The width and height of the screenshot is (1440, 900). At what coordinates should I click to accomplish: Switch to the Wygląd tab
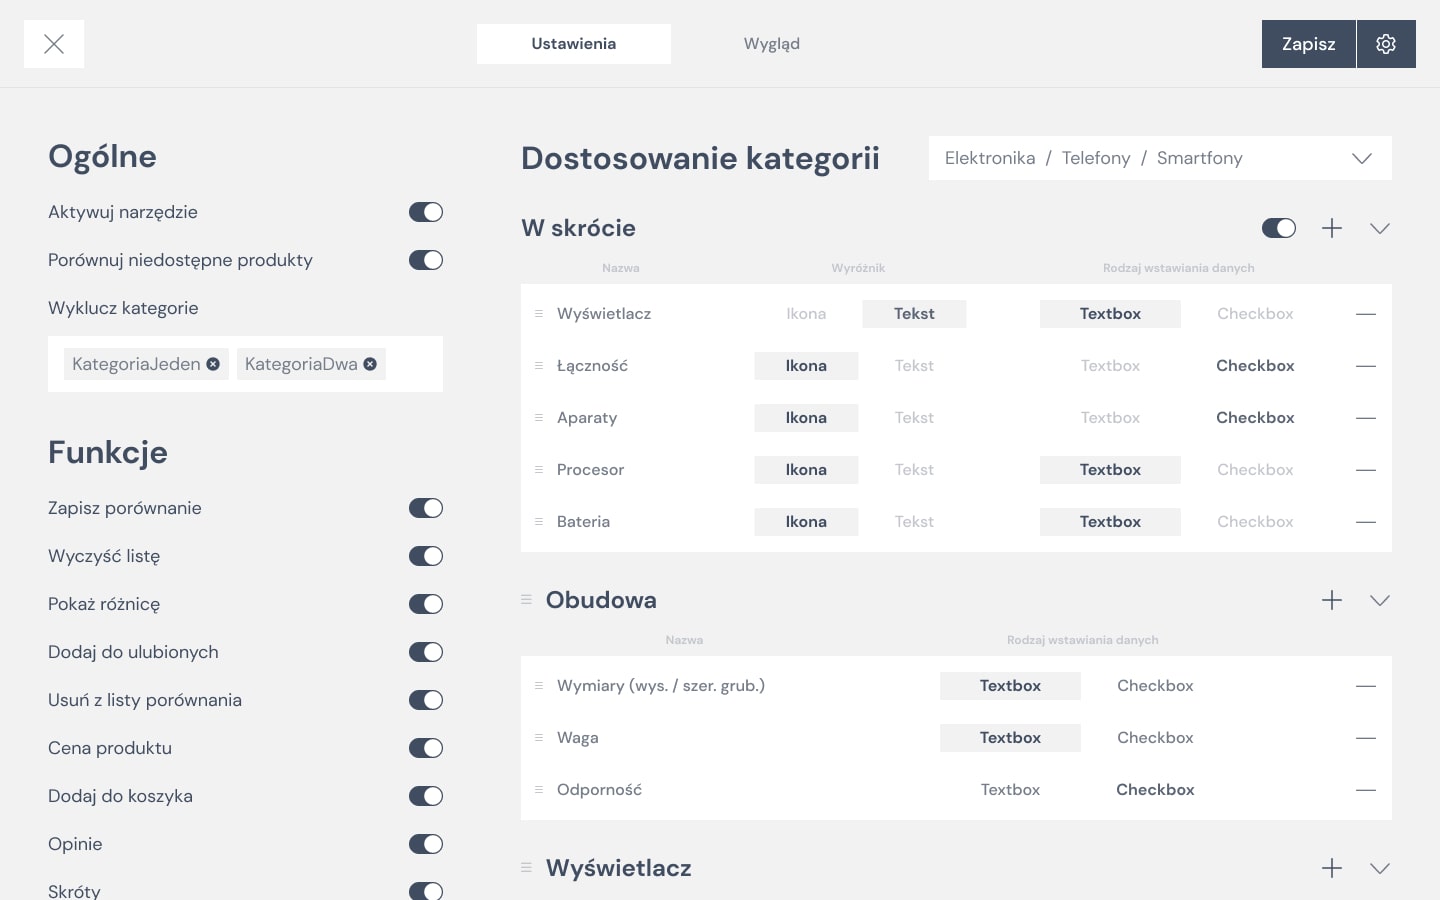click(771, 44)
